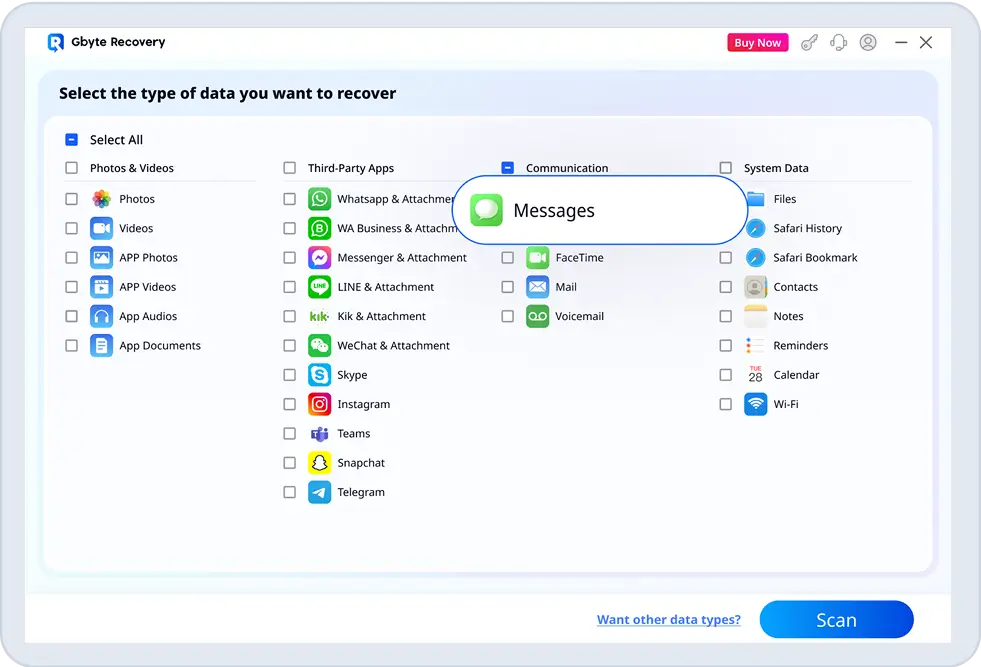The image size is (981, 667).
Task: Click the Photos app icon
Action: (101, 199)
